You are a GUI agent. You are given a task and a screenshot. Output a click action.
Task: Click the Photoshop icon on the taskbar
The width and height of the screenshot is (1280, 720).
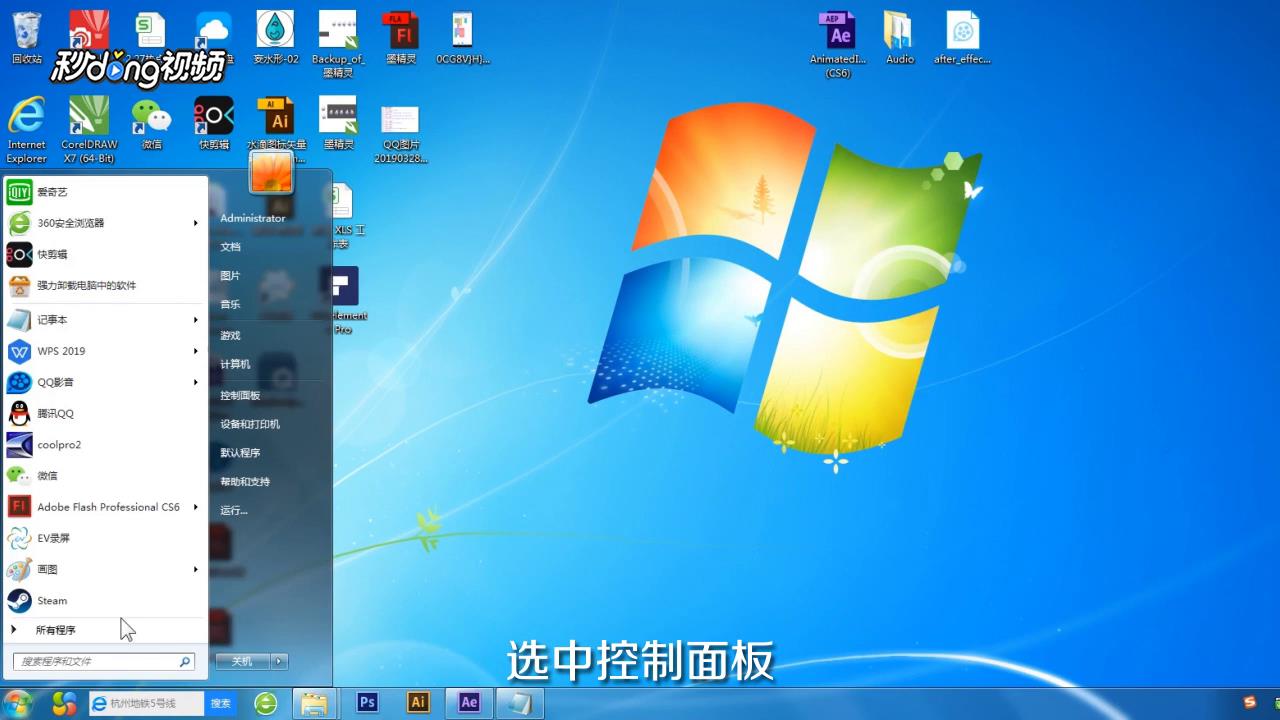click(367, 703)
